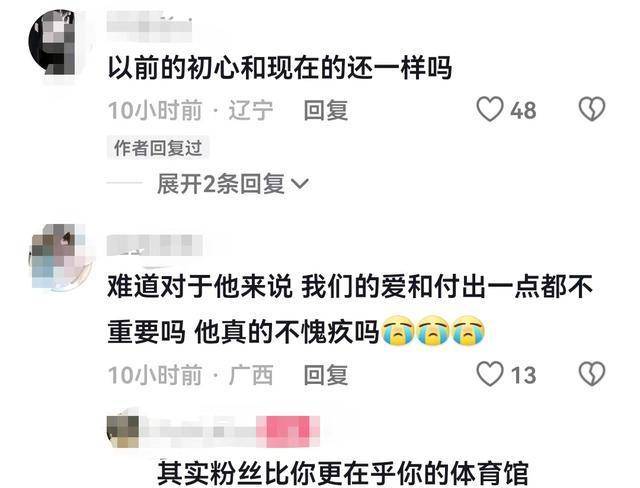
Task: Open second commenter's blurred username
Action: [x=155, y=245]
